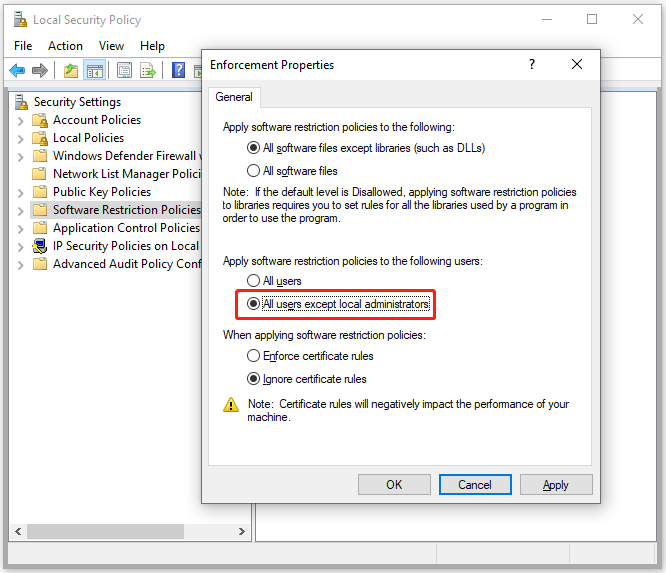Open the Help menu
The width and height of the screenshot is (666, 573).
click(152, 46)
